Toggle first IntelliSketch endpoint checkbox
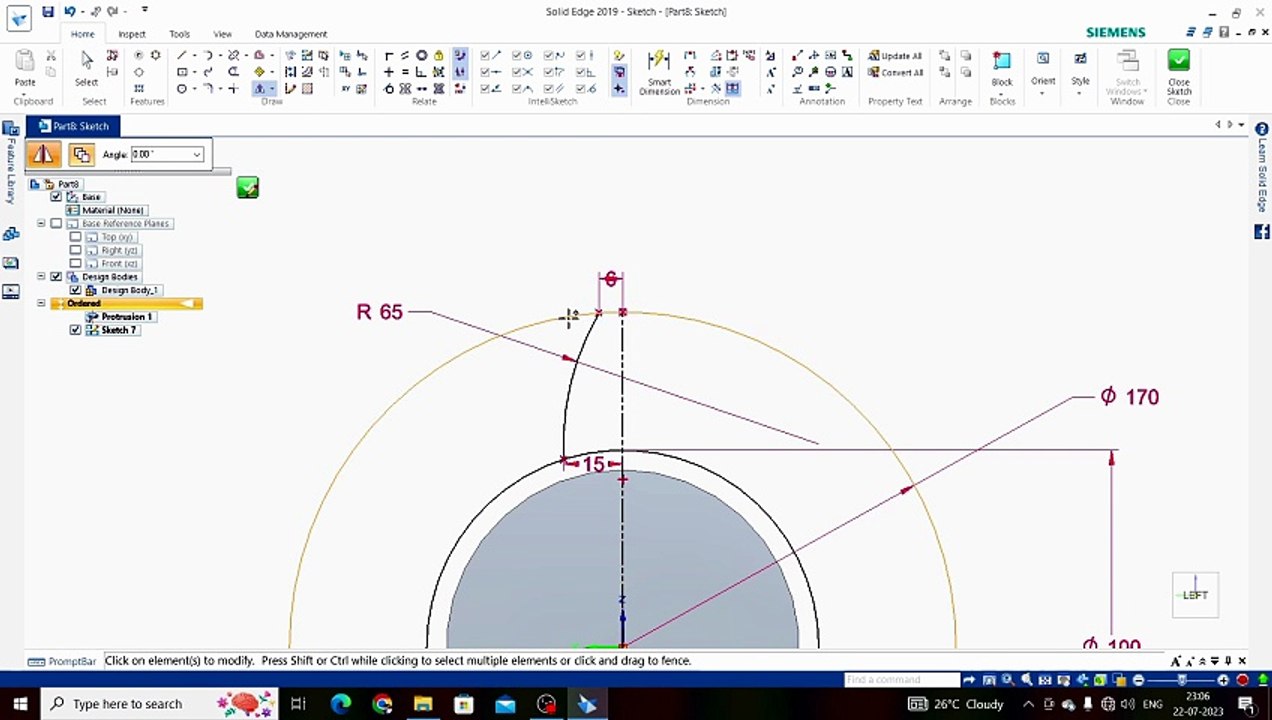 point(485,56)
